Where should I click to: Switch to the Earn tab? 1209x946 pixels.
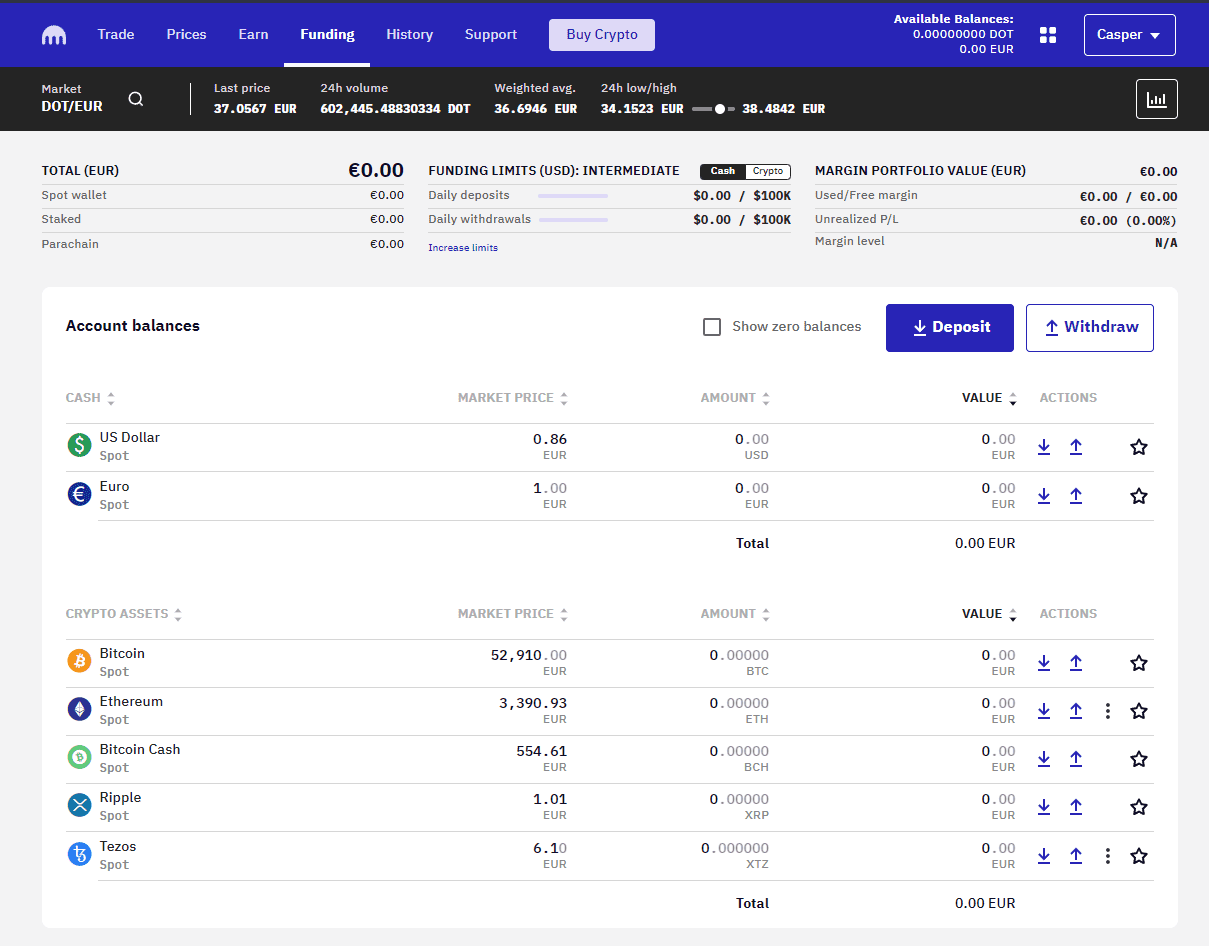[x=253, y=34]
